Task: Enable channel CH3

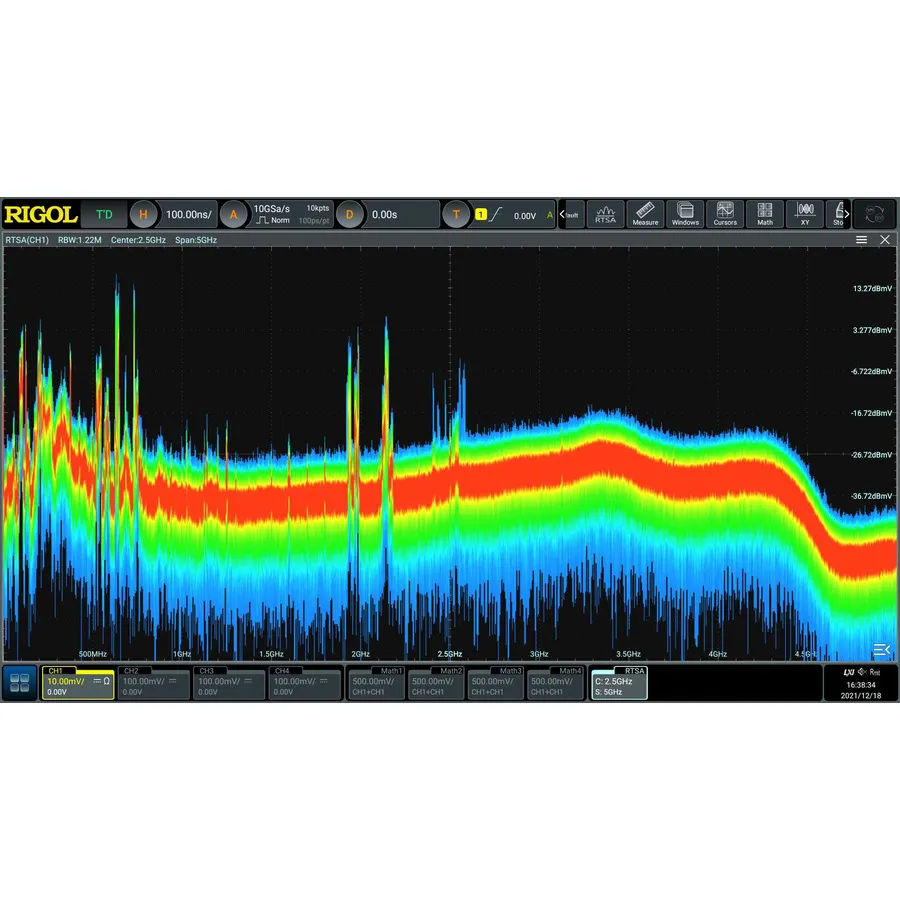Action: pos(228,682)
